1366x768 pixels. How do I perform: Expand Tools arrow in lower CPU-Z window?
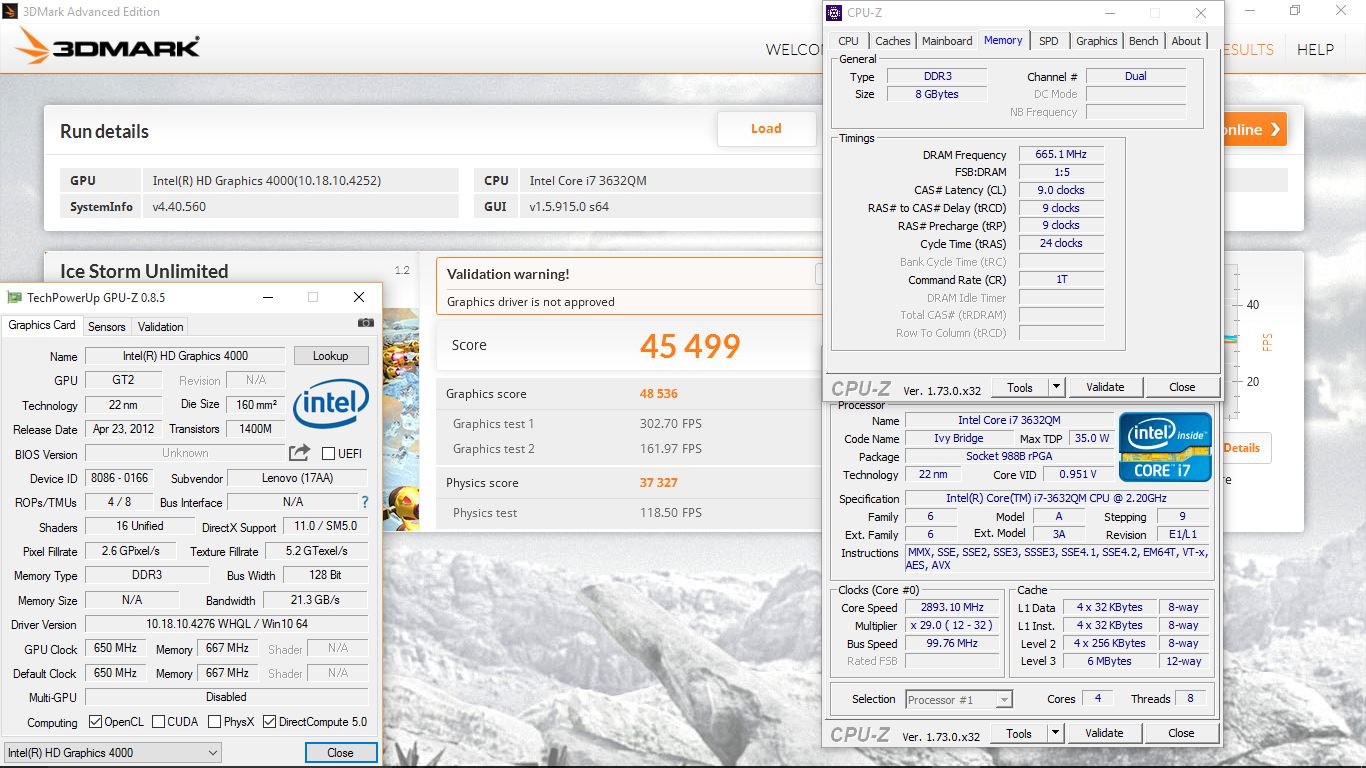point(1054,733)
